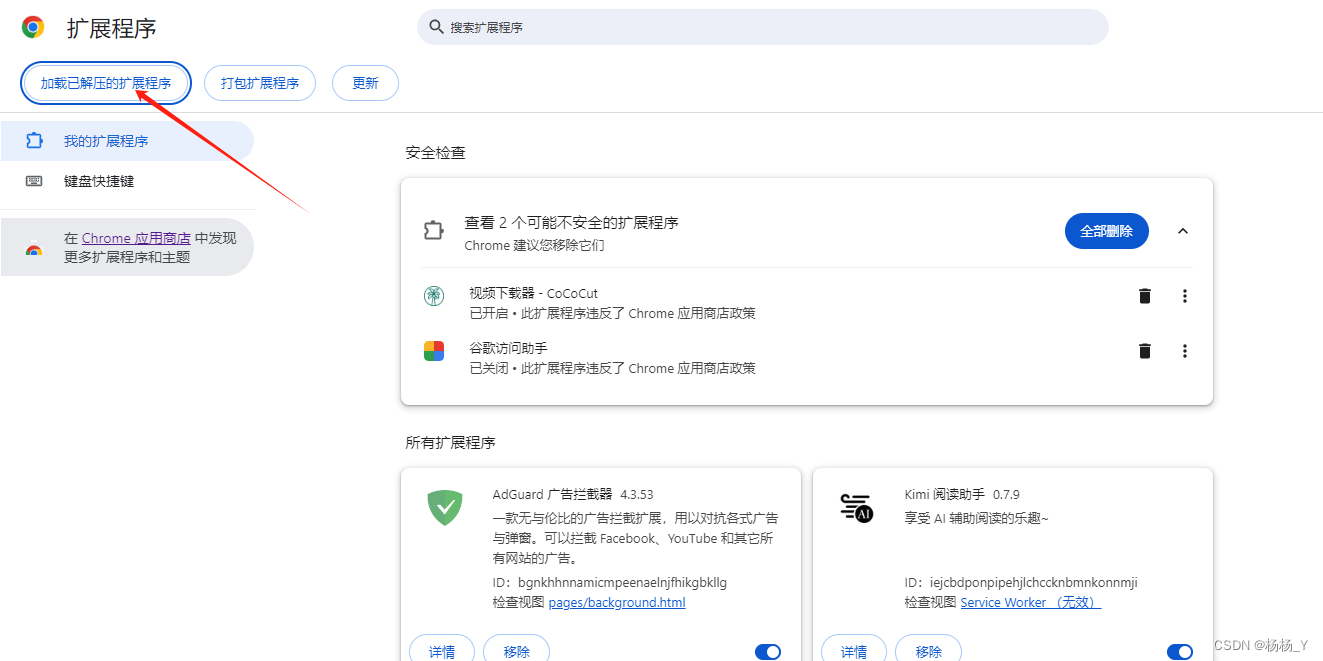Screen dimensions: 1323x661
Task: Open the three-dot menu for CoCoCut
Action: point(1185,296)
